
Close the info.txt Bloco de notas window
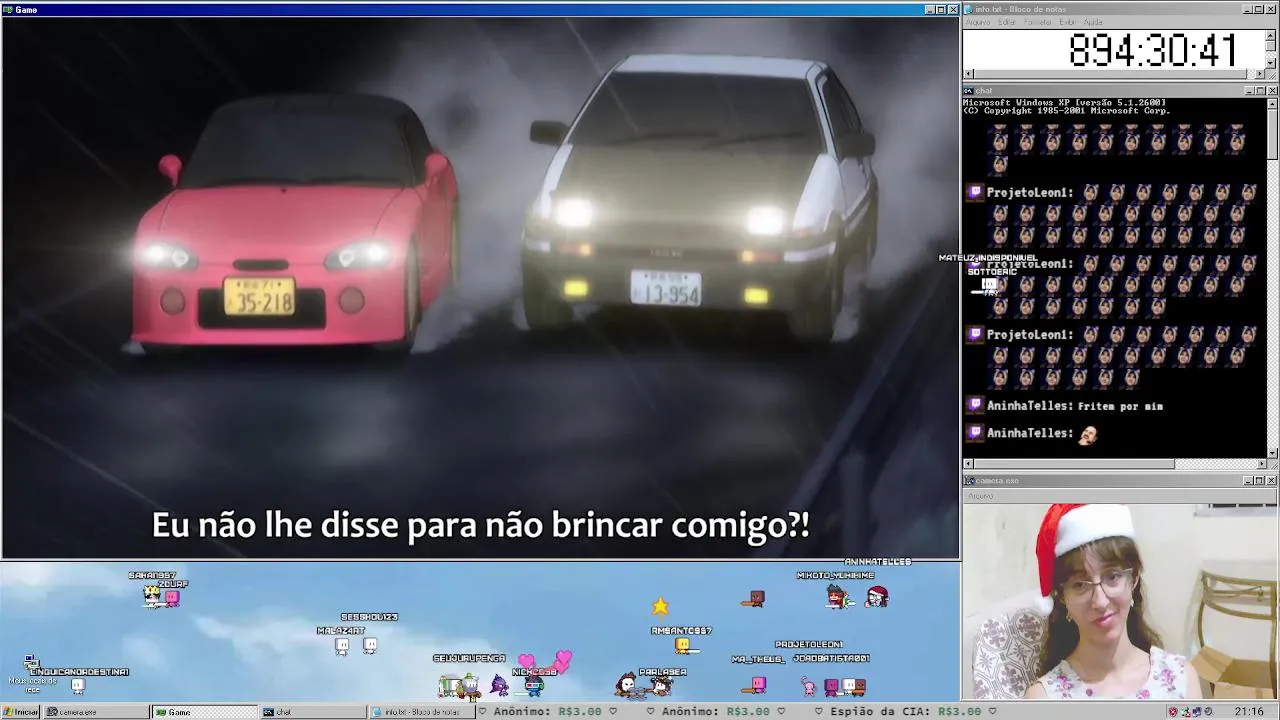coord(1272,9)
